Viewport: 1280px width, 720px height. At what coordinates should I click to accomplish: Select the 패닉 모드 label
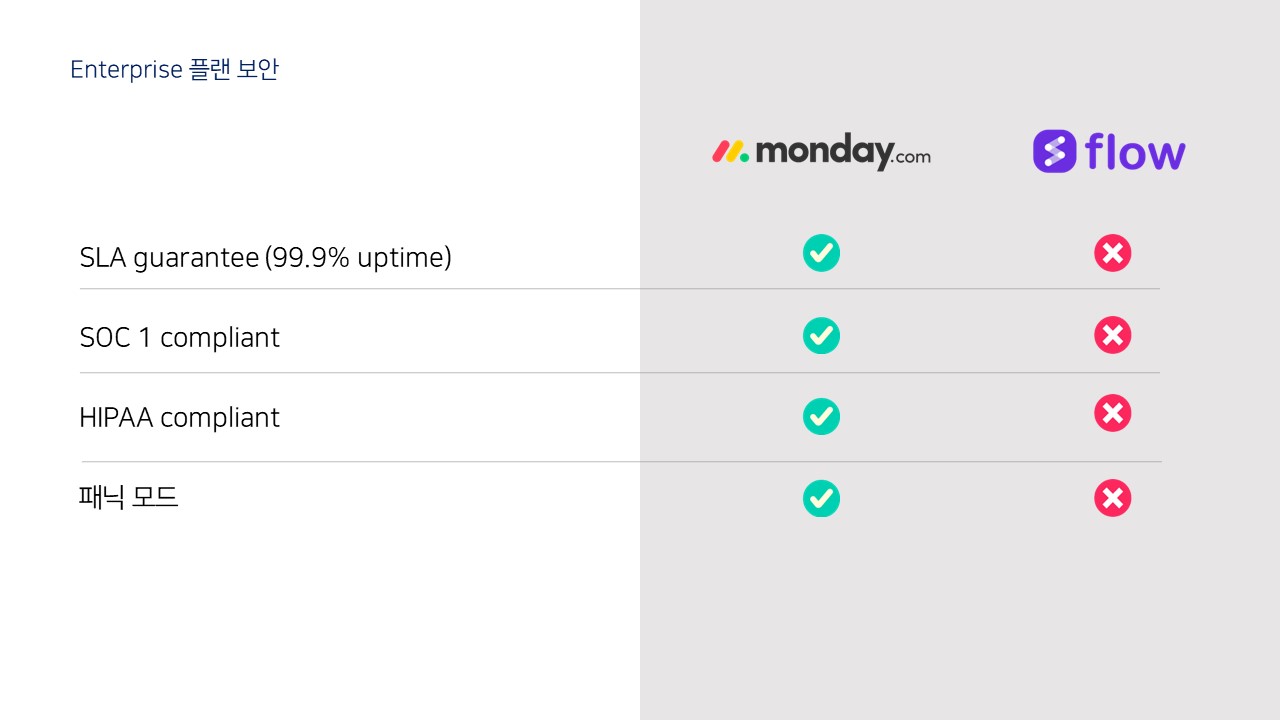(x=129, y=497)
